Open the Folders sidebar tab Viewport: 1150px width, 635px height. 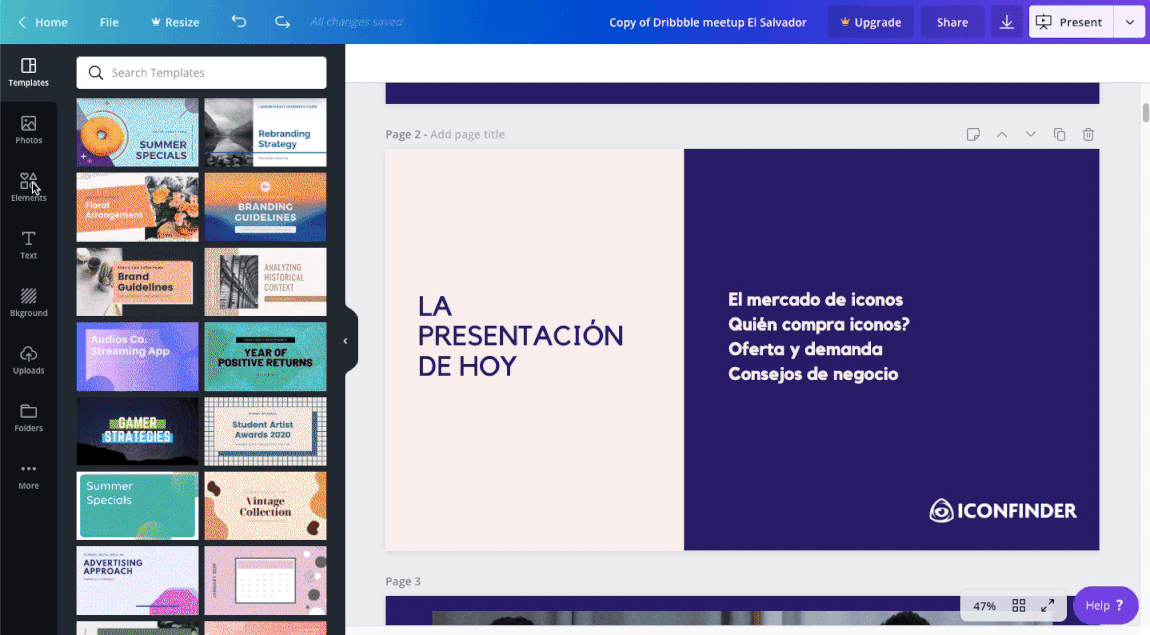coord(29,417)
